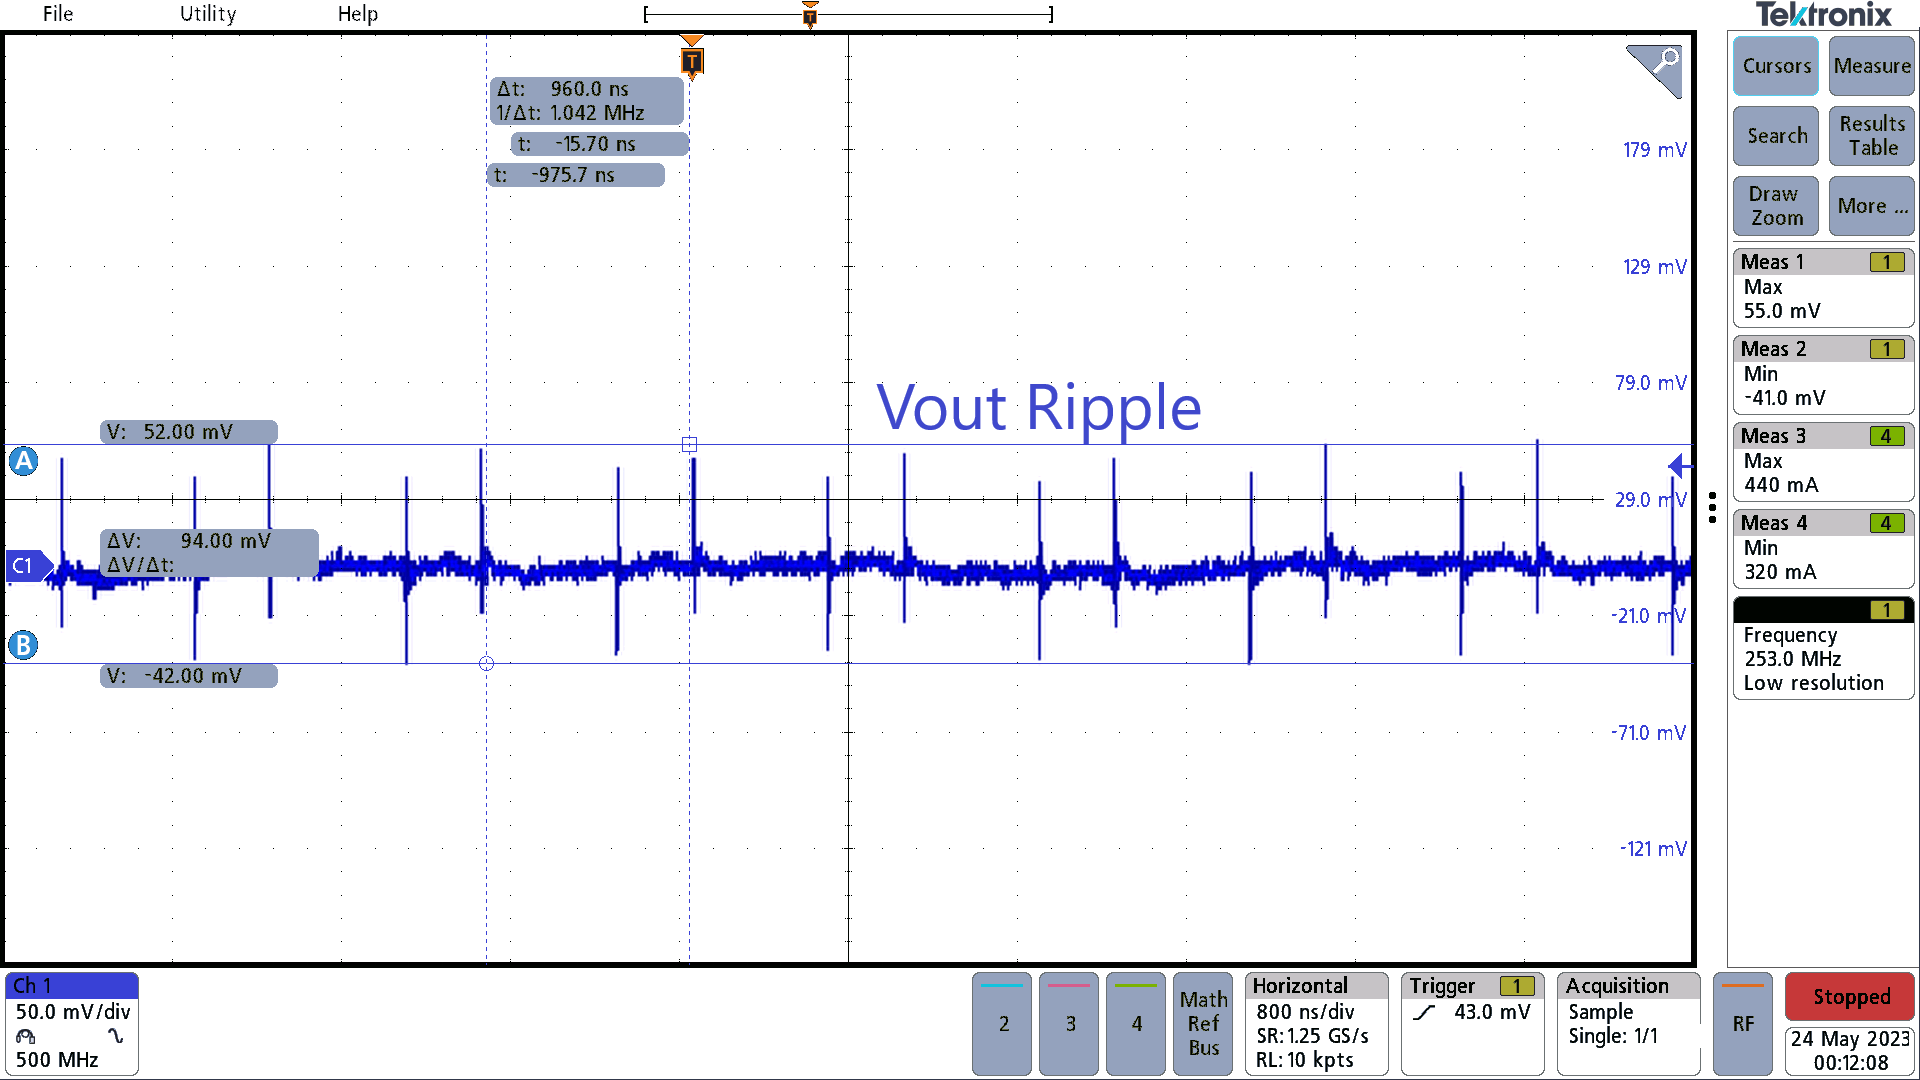Expand the Frequency 253.0 MHz measurement badge
This screenshot has height=1080, width=1920.
(1823, 650)
